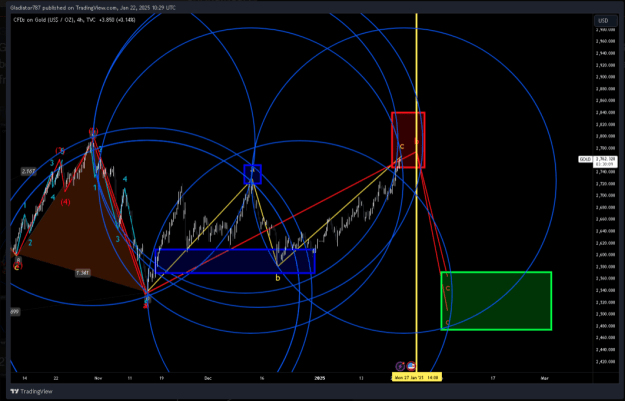Click the TradingView logo at bottom left
The height and width of the screenshot is (401, 625).
(x=31, y=391)
